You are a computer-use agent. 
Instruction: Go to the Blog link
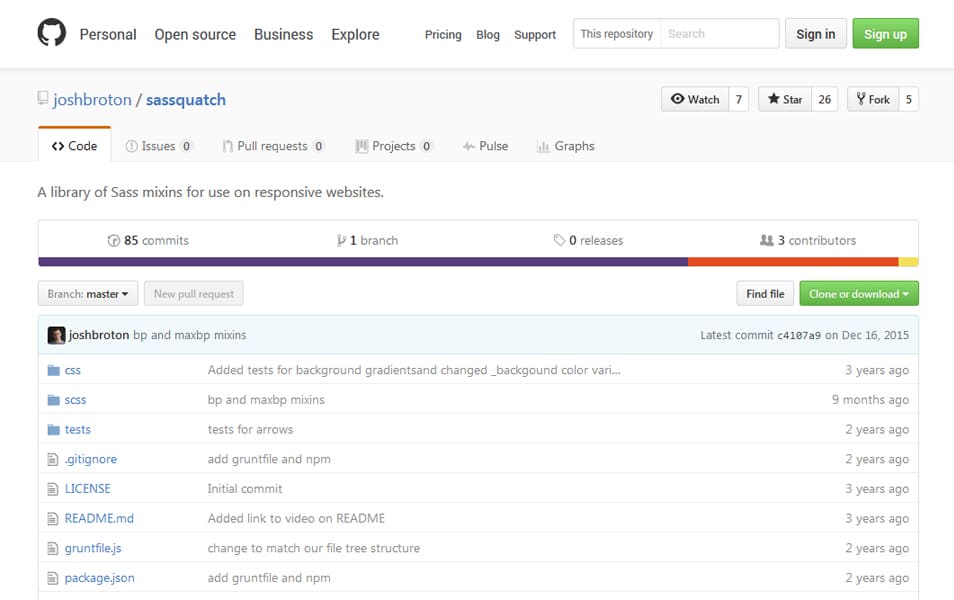[488, 35]
